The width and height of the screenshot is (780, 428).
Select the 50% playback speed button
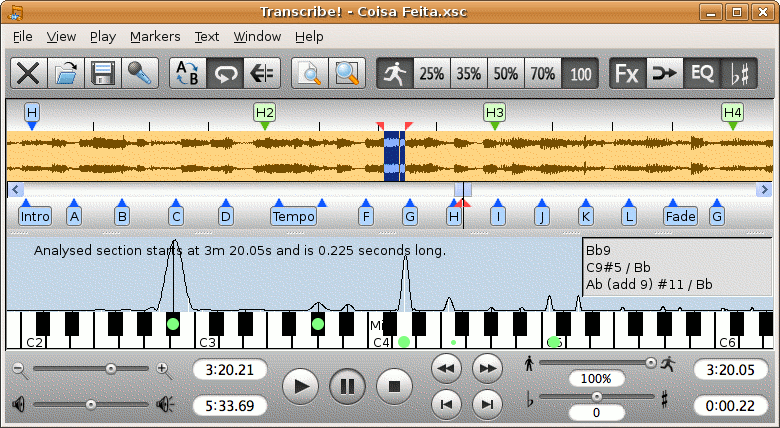click(x=506, y=73)
